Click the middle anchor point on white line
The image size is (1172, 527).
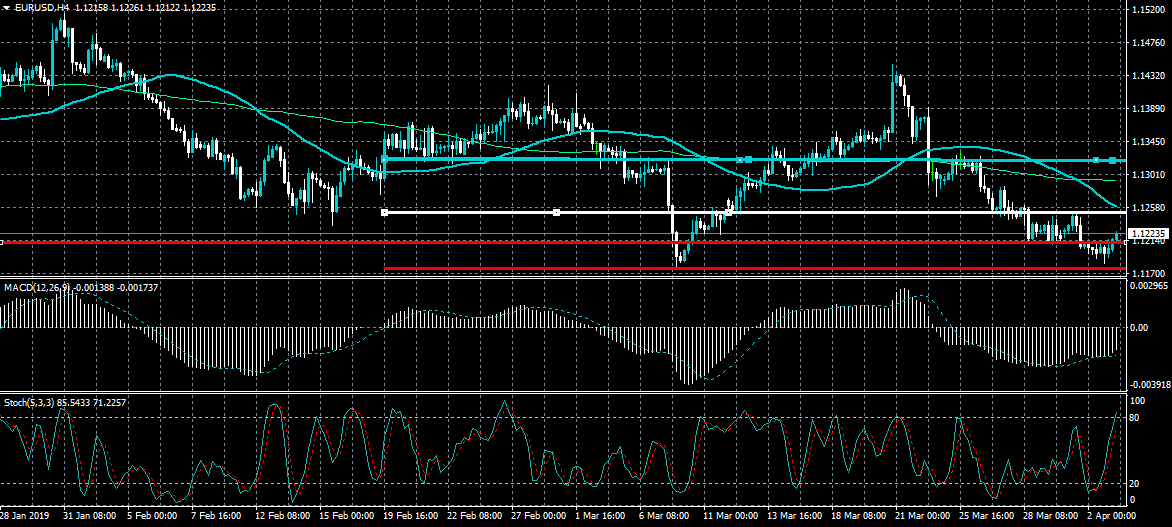(556, 213)
